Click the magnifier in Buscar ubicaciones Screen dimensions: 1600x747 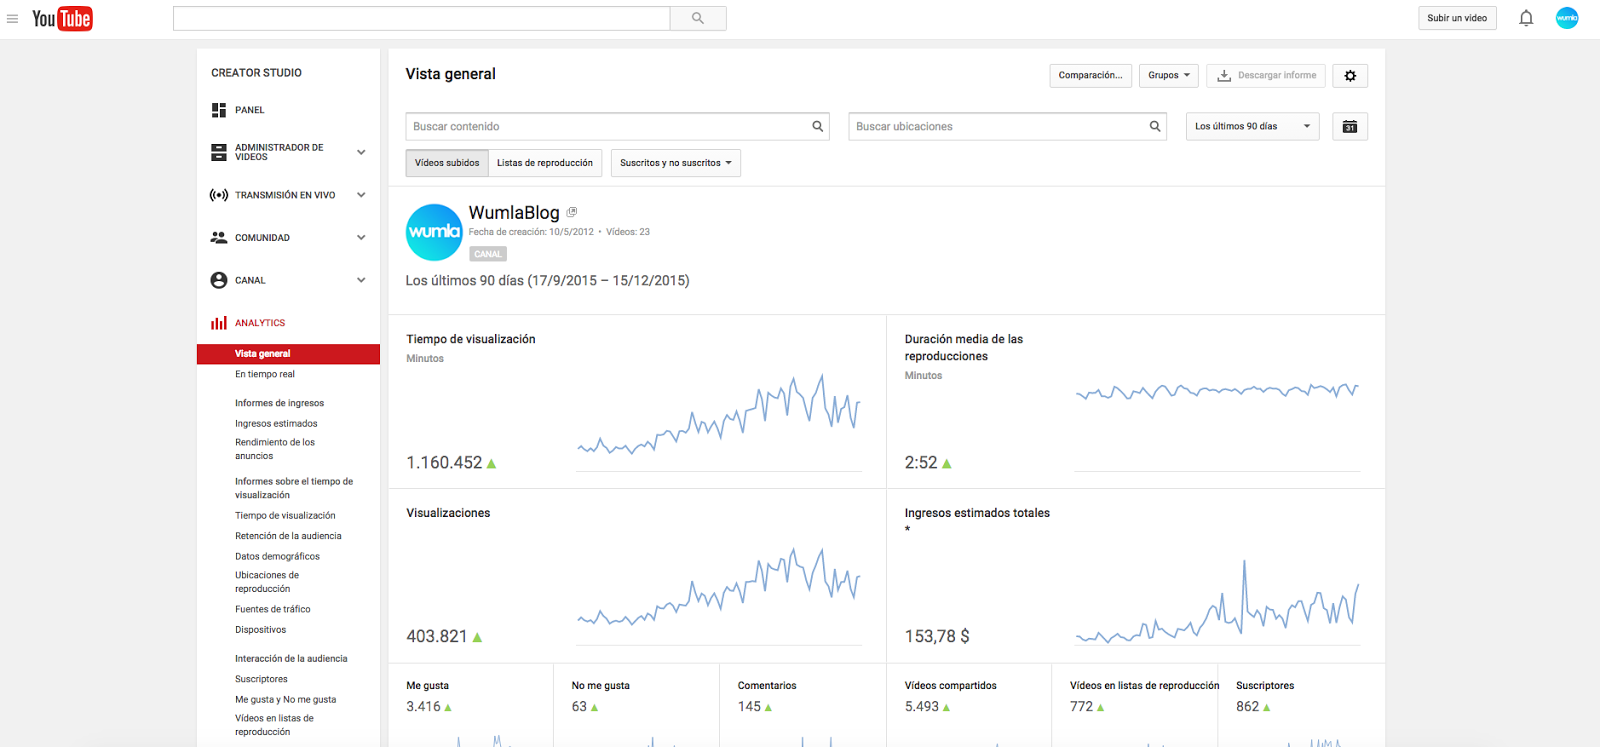(1155, 127)
